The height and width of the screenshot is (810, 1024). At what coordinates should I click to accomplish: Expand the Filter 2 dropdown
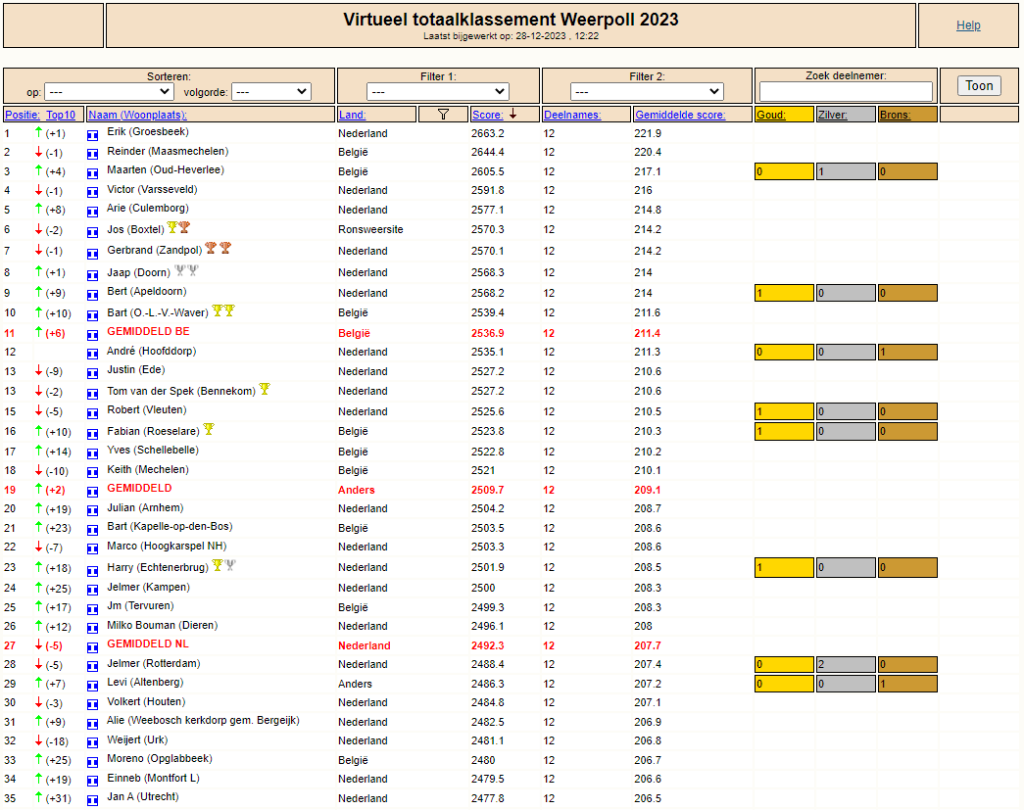[647, 91]
